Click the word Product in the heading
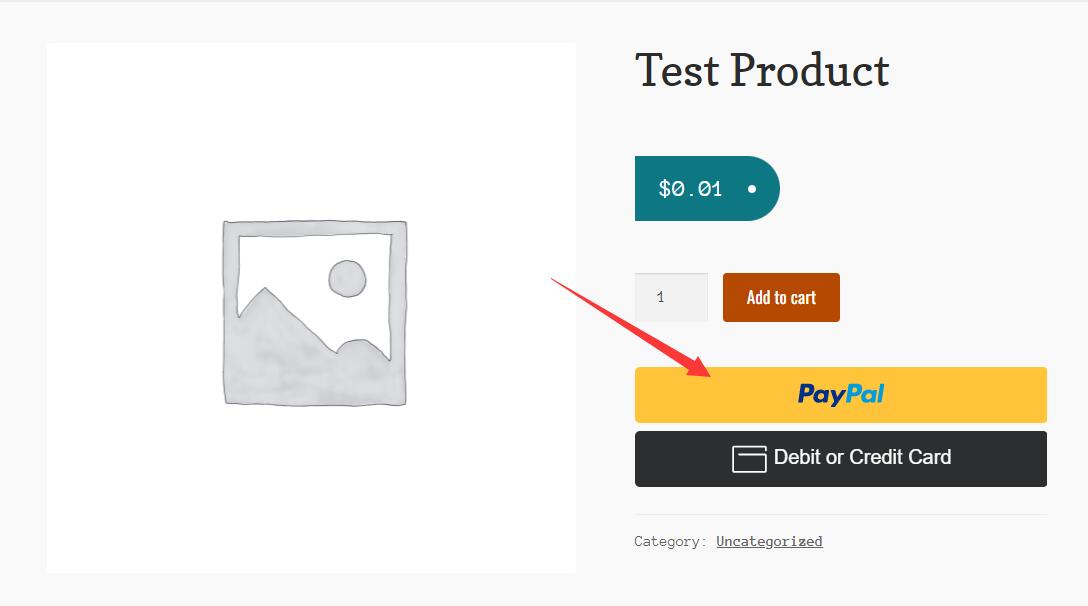This screenshot has height=606, width=1088. (x=810, y=71)
